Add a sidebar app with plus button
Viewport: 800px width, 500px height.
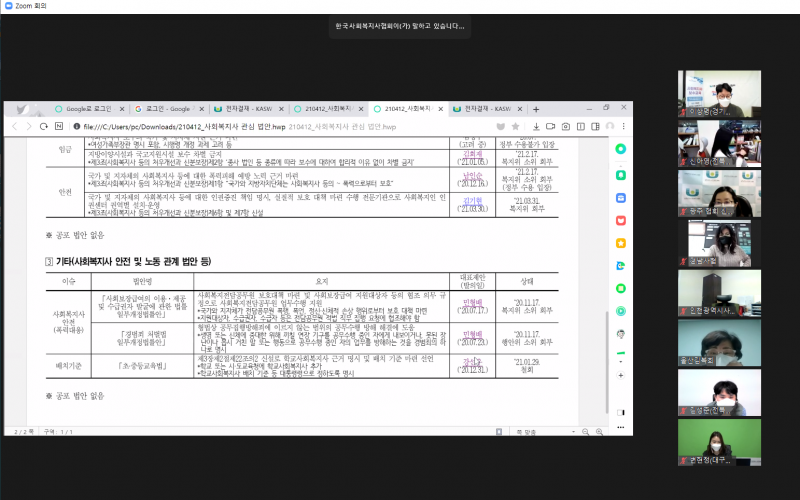pos(620,375)
